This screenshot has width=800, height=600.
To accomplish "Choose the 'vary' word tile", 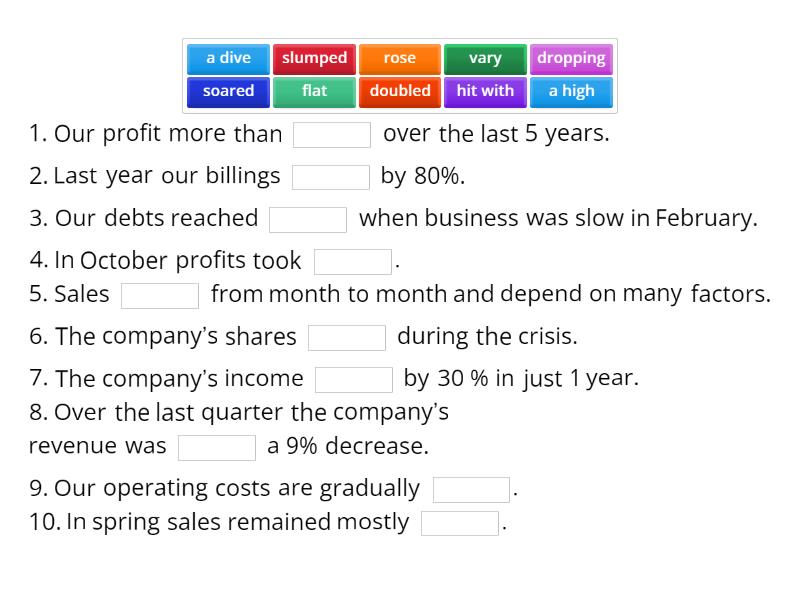I will click(x=485, y=58).
